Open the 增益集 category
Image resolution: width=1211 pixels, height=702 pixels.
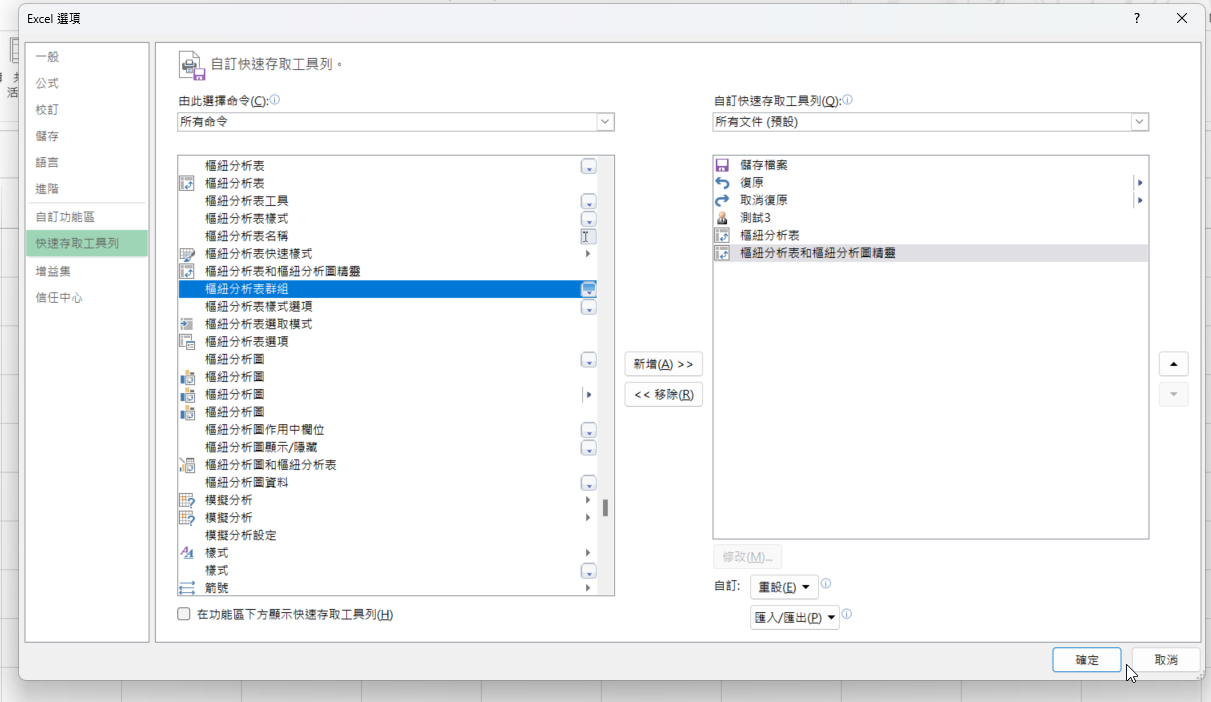(x=86, y=271)
